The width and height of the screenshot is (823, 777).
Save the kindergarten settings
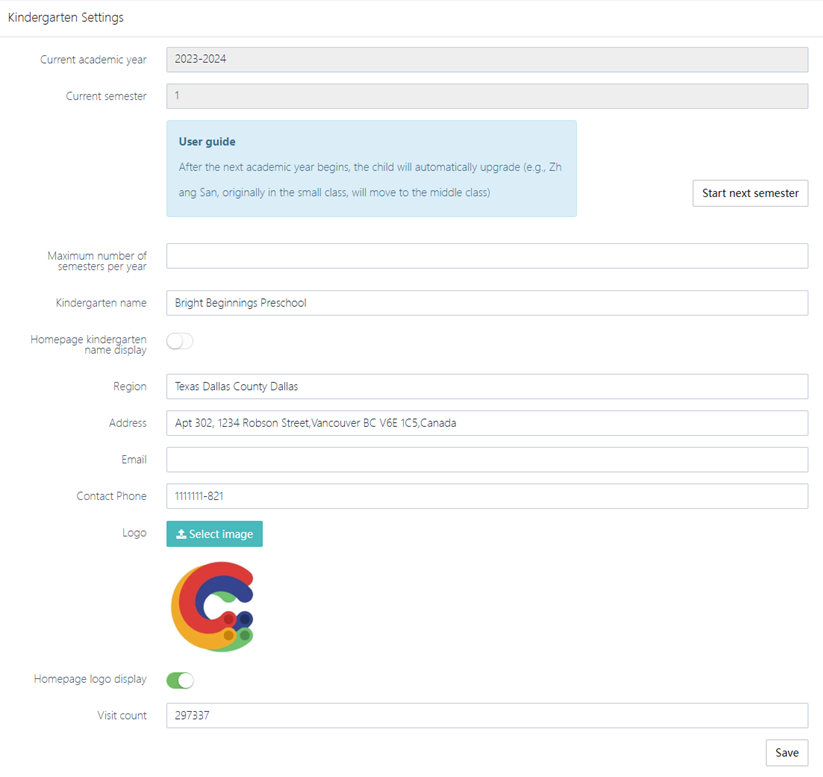[x=786, y=752]
